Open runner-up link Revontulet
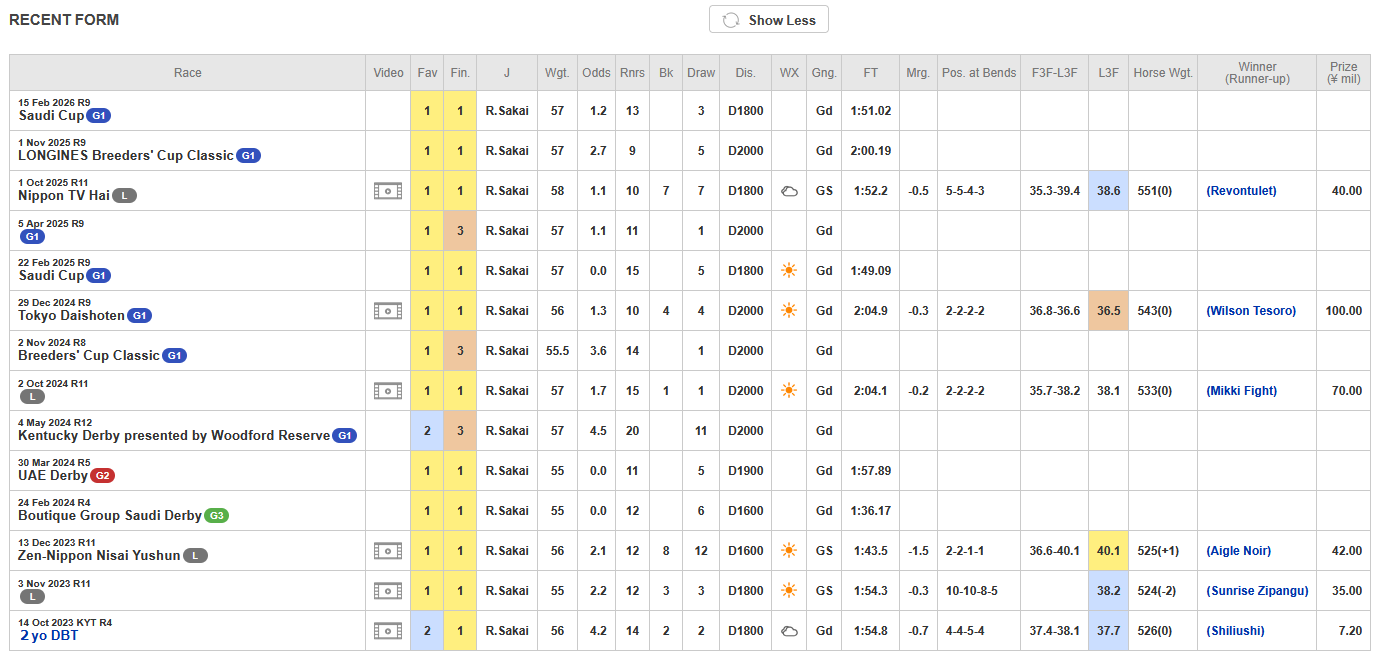Image resolution: width=1382 pixels, height=657 pixels. (1241, 191)
